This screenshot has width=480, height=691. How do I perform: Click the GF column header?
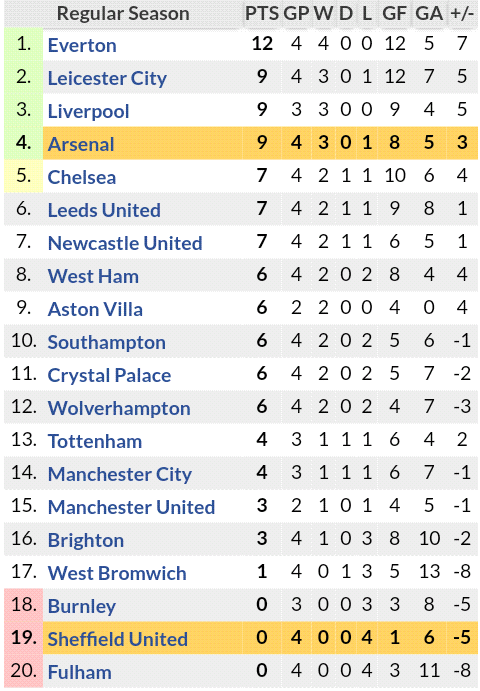394,14
